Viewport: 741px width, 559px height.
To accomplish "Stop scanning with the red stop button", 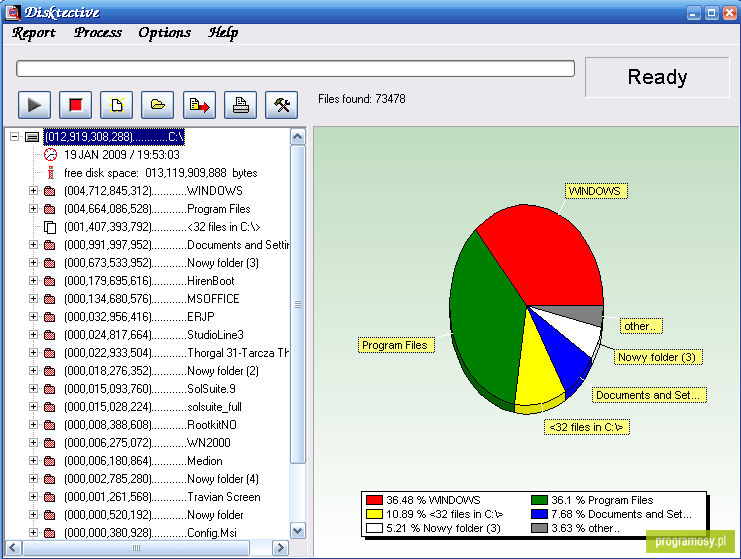I will coord(75,105).
